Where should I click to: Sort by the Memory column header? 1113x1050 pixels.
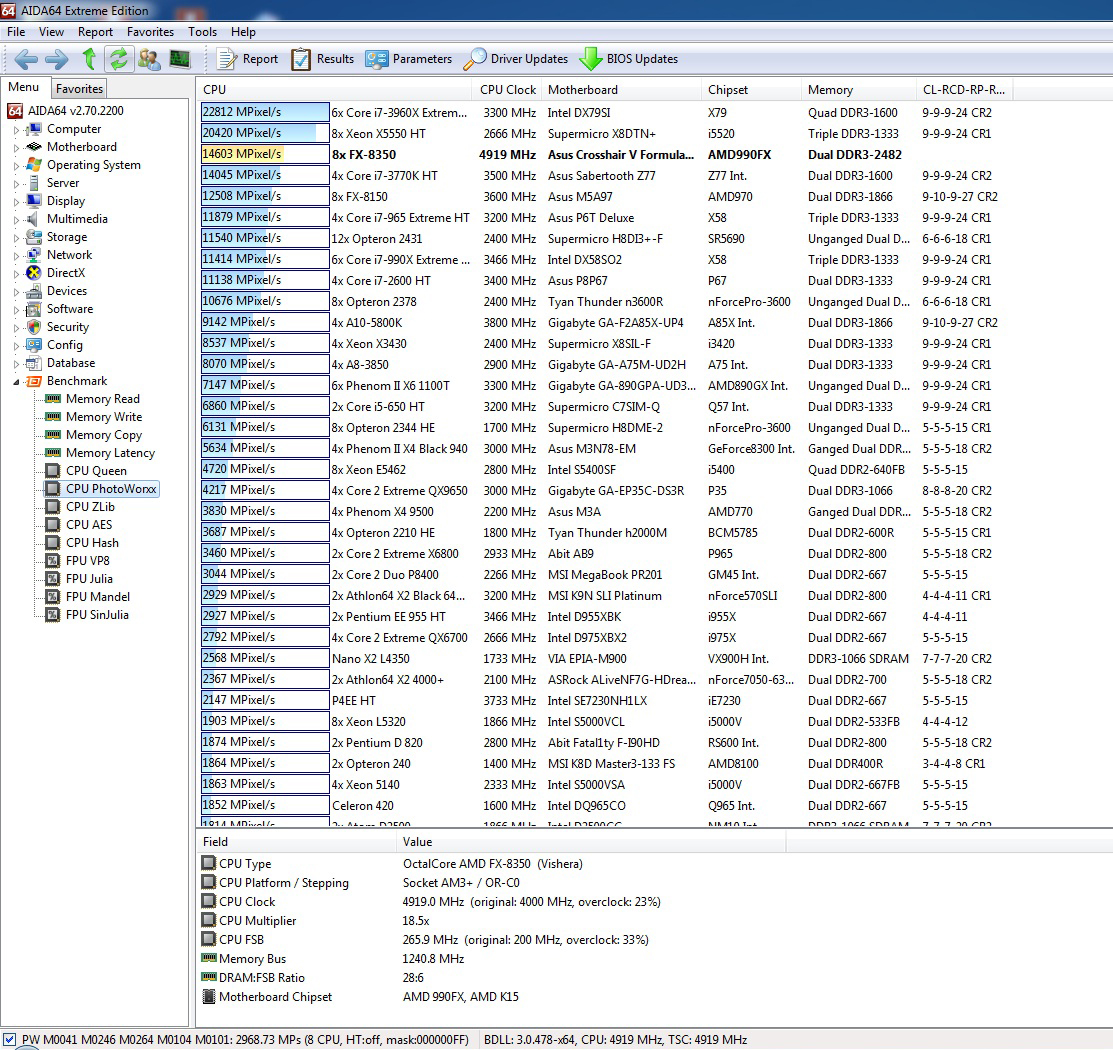click(858, 89)
